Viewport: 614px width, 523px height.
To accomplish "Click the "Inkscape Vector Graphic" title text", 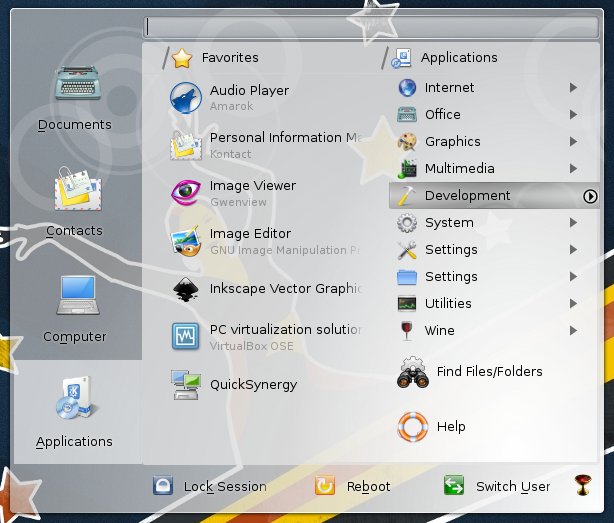I will point(285,289).
